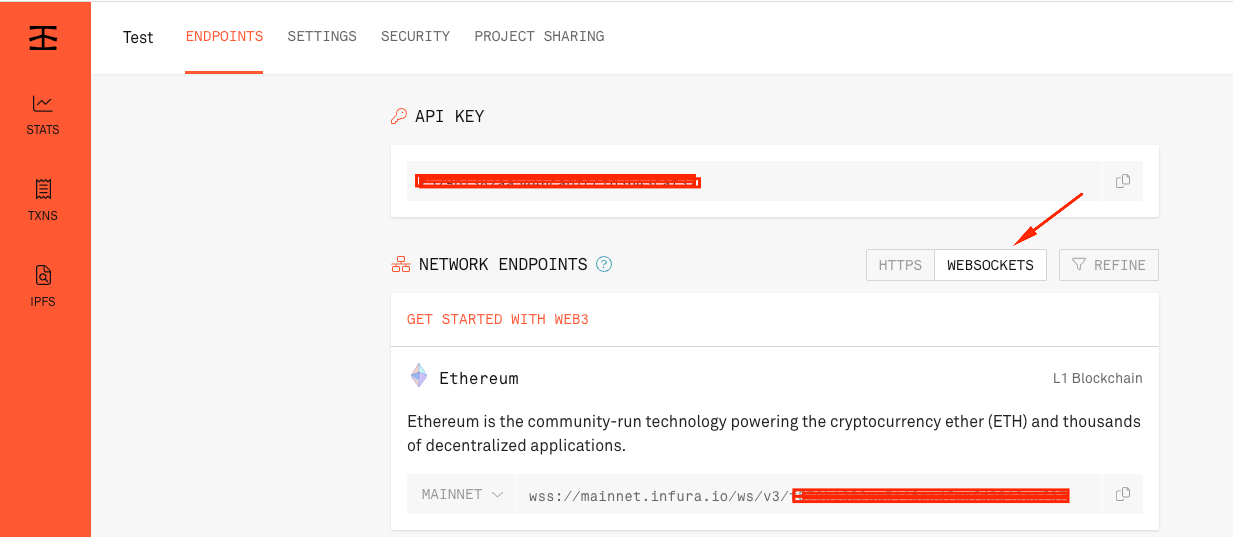The image size is (1233, 537).
Task: Click the Infura logo icon
Action: click(x=43, y=37)
